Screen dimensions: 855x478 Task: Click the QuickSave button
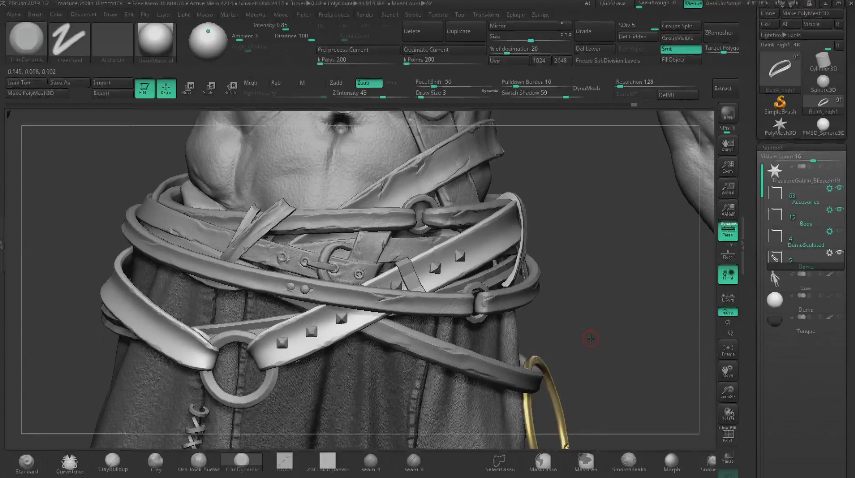click(613, 3)
